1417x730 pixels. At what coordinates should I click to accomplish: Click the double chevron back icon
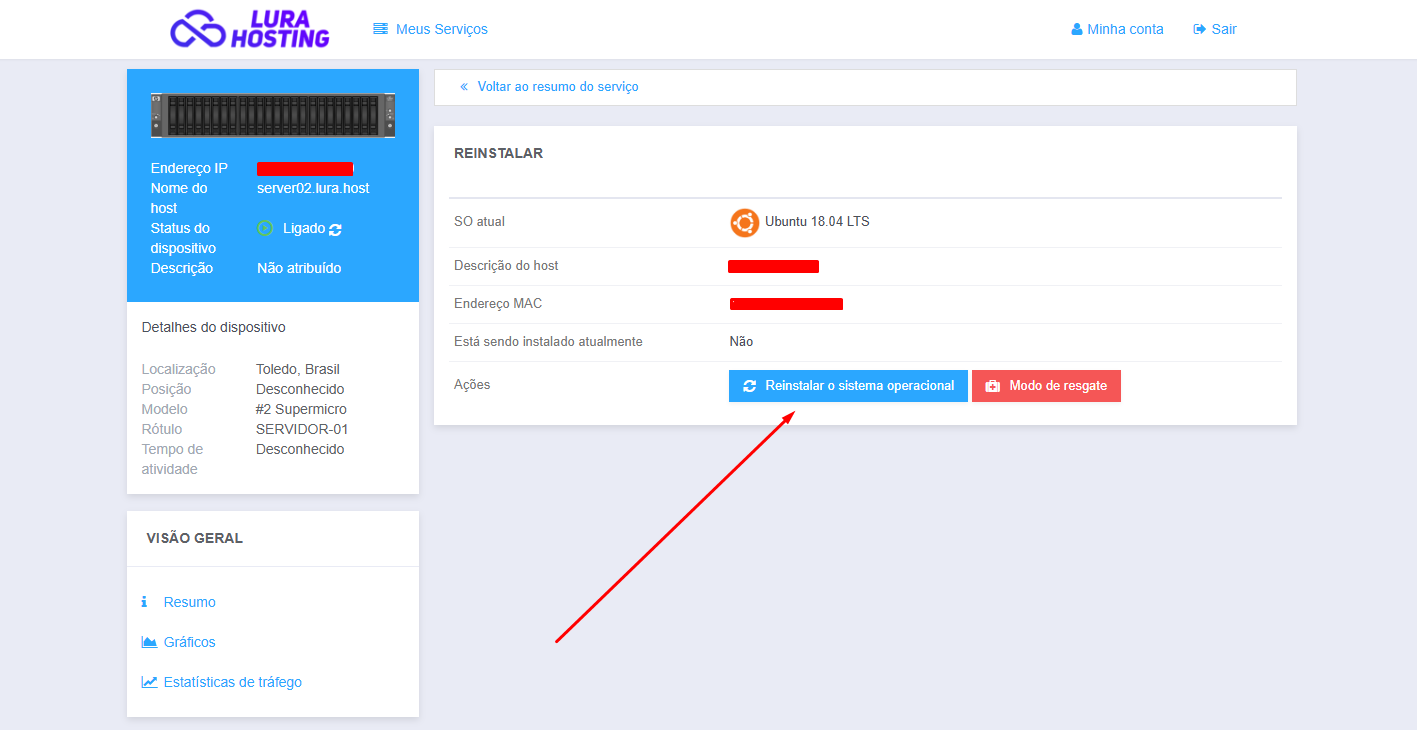(x=464, y=87)
